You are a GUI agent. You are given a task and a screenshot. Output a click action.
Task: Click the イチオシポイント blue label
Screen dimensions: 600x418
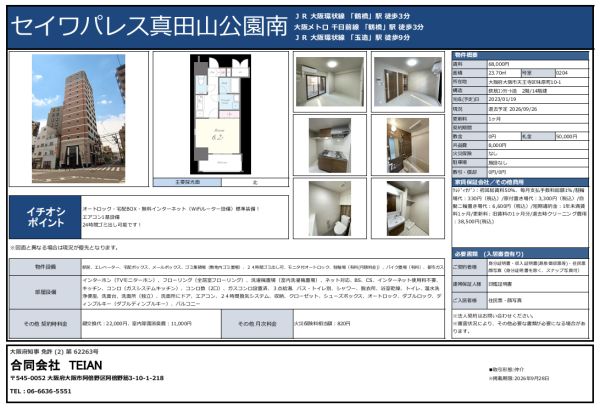pos(45,217)
